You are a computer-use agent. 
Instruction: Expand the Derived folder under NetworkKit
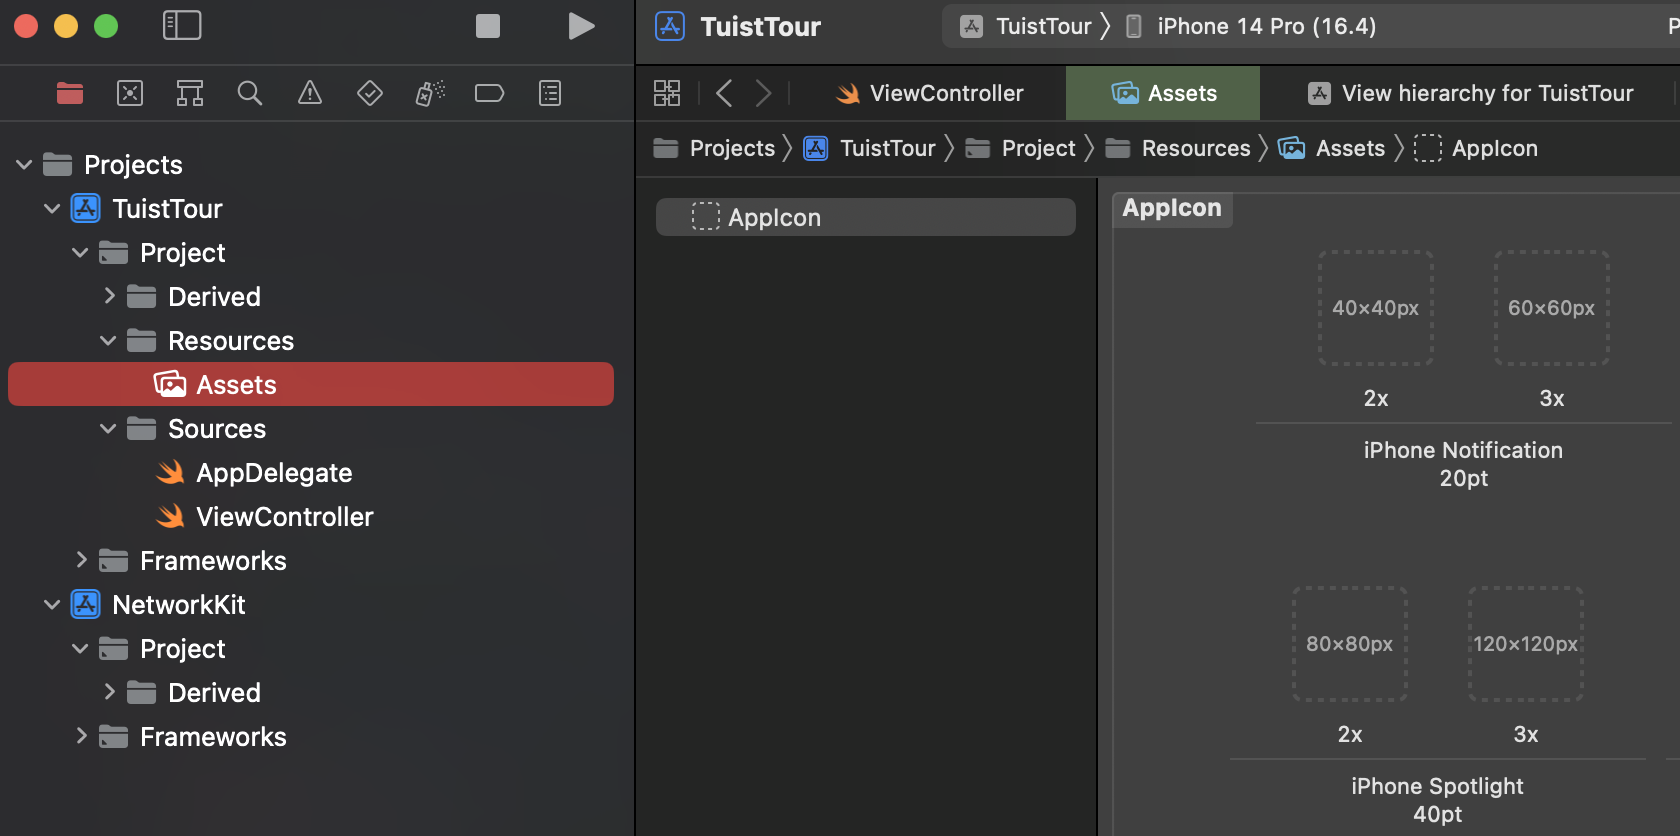(x=109, y=692)
